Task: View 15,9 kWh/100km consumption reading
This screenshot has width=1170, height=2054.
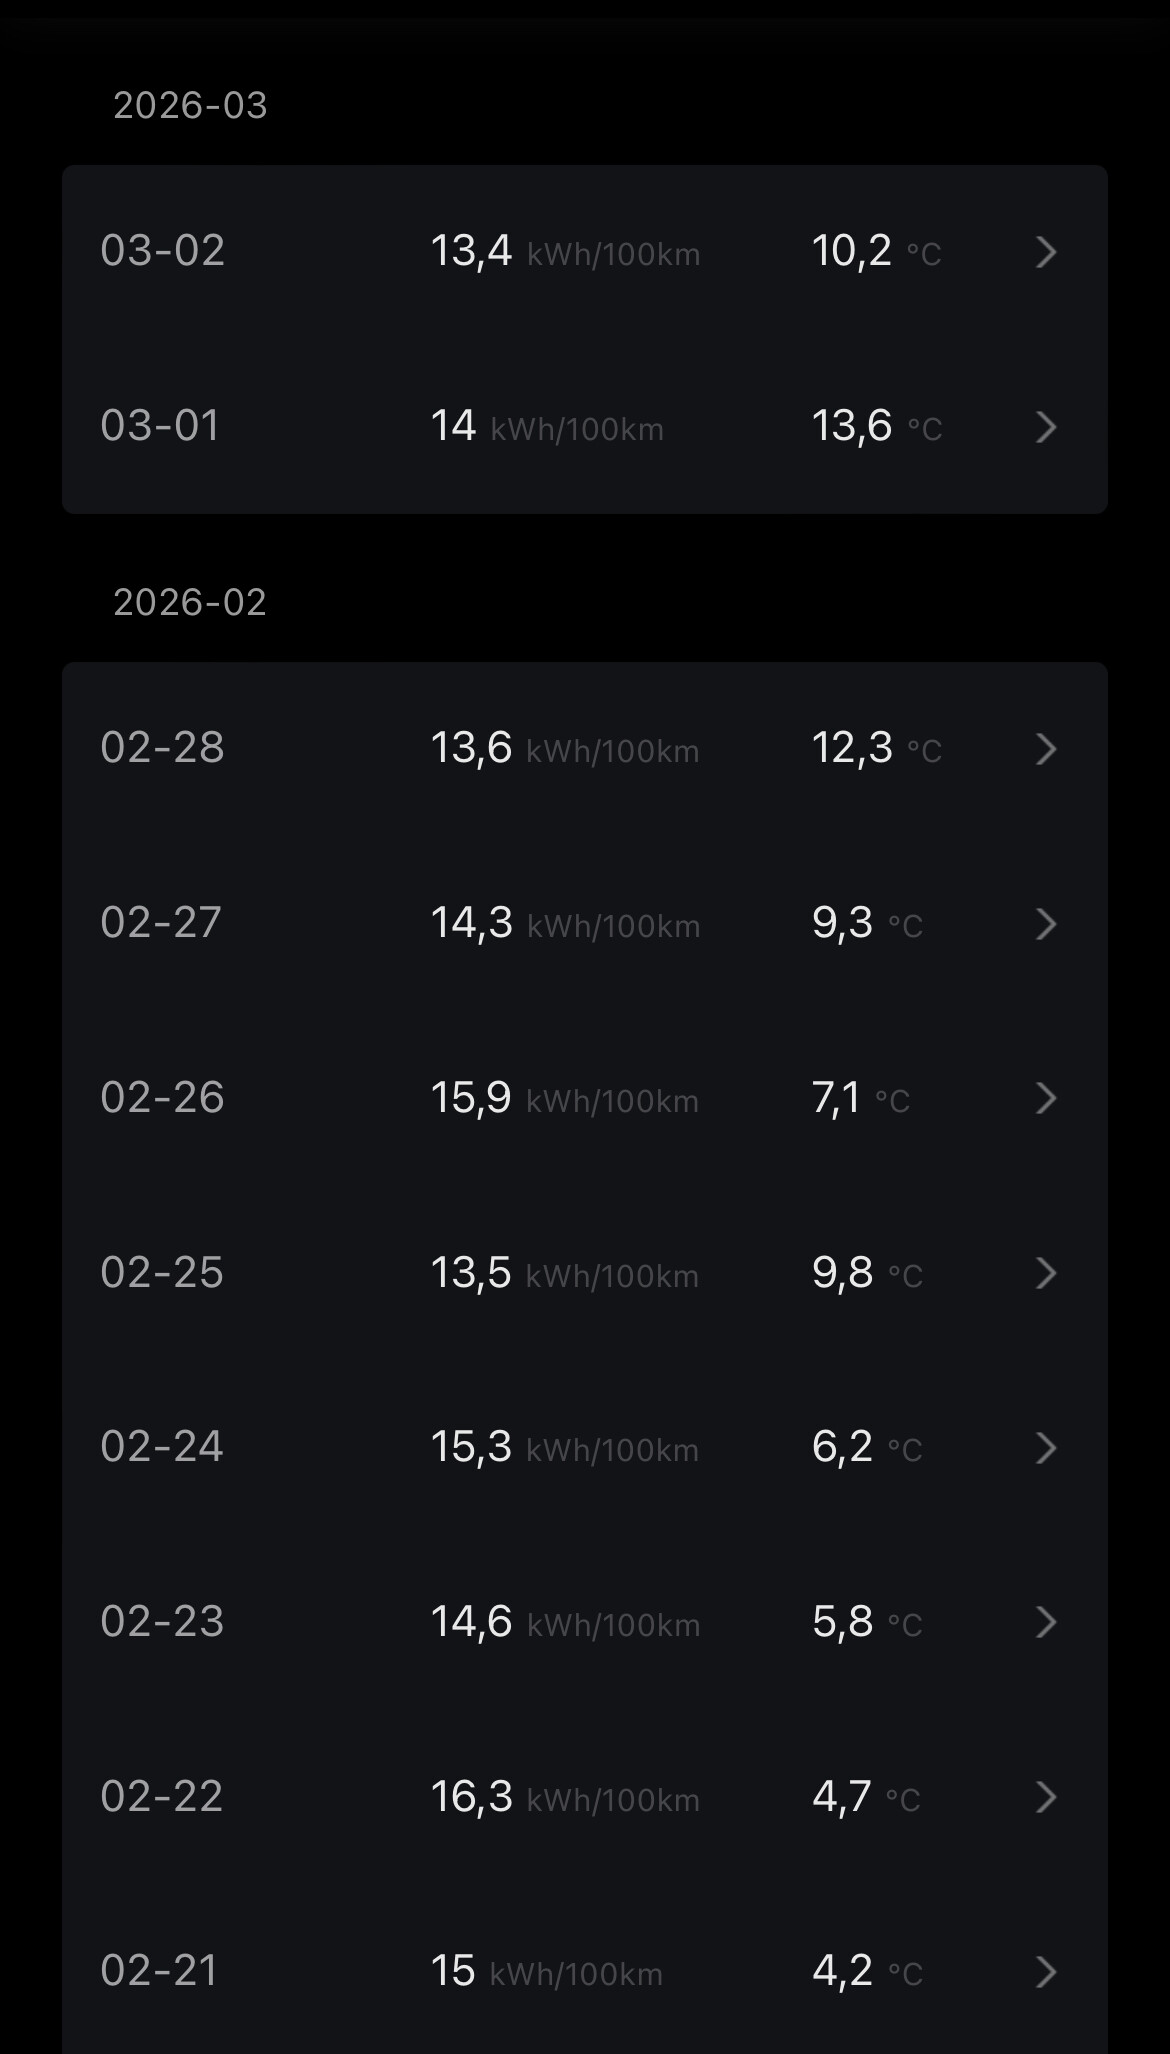Action: [x=564, y=1098]
